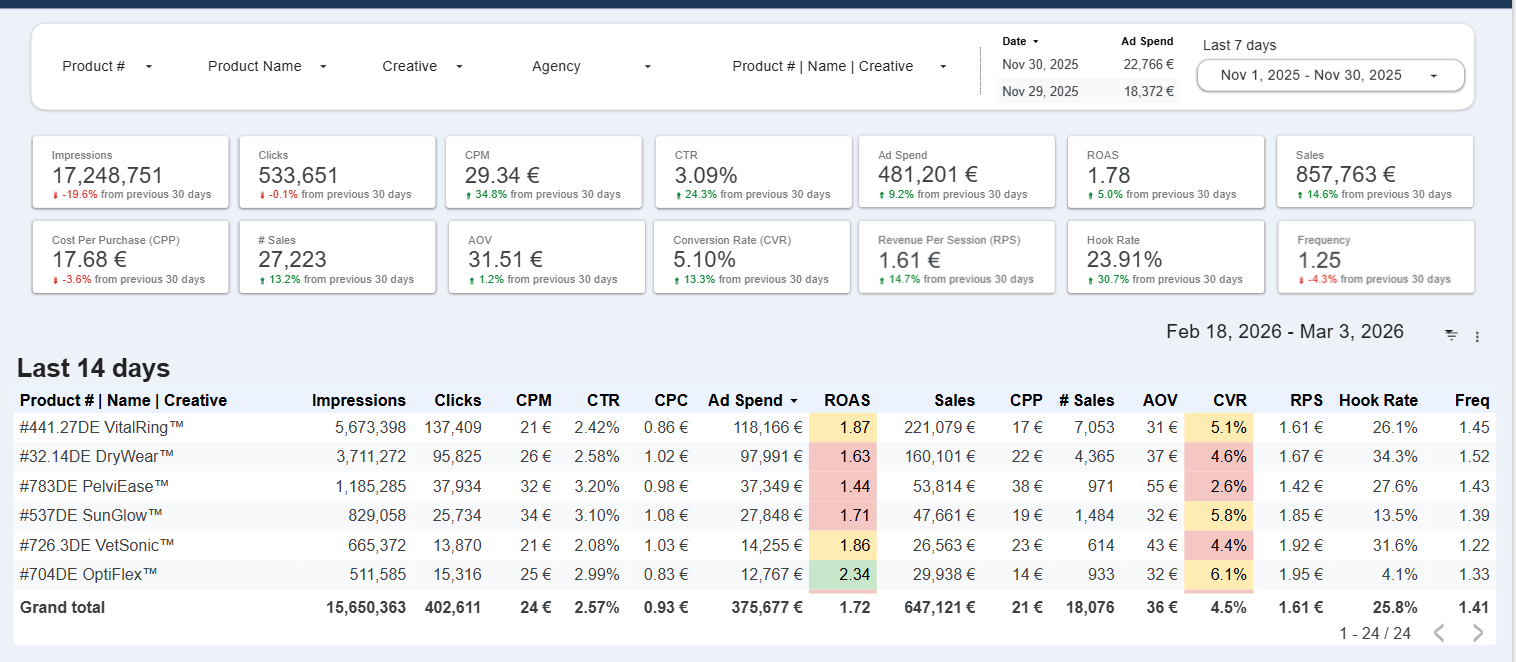
Task: Open the three-dot more options menu
Action: [x=1477, y=337]
